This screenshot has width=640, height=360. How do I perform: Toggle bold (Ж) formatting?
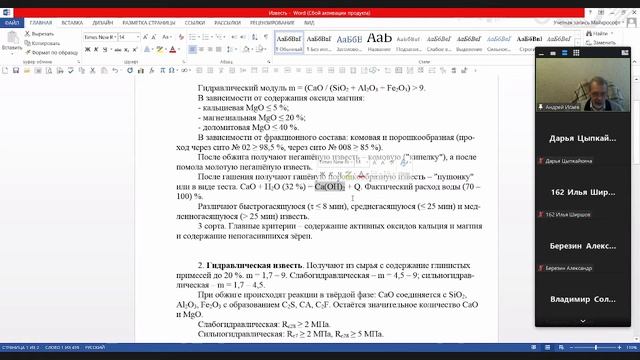[x=87, y=49]
